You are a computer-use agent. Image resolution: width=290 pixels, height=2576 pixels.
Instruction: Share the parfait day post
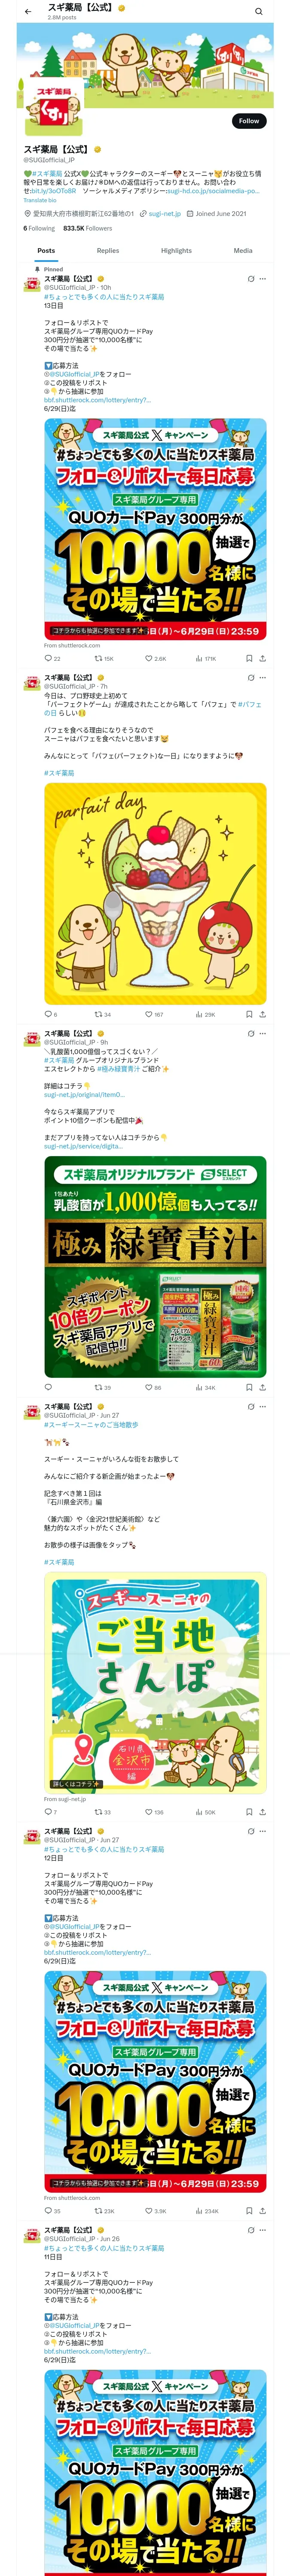click(262, 1014)
